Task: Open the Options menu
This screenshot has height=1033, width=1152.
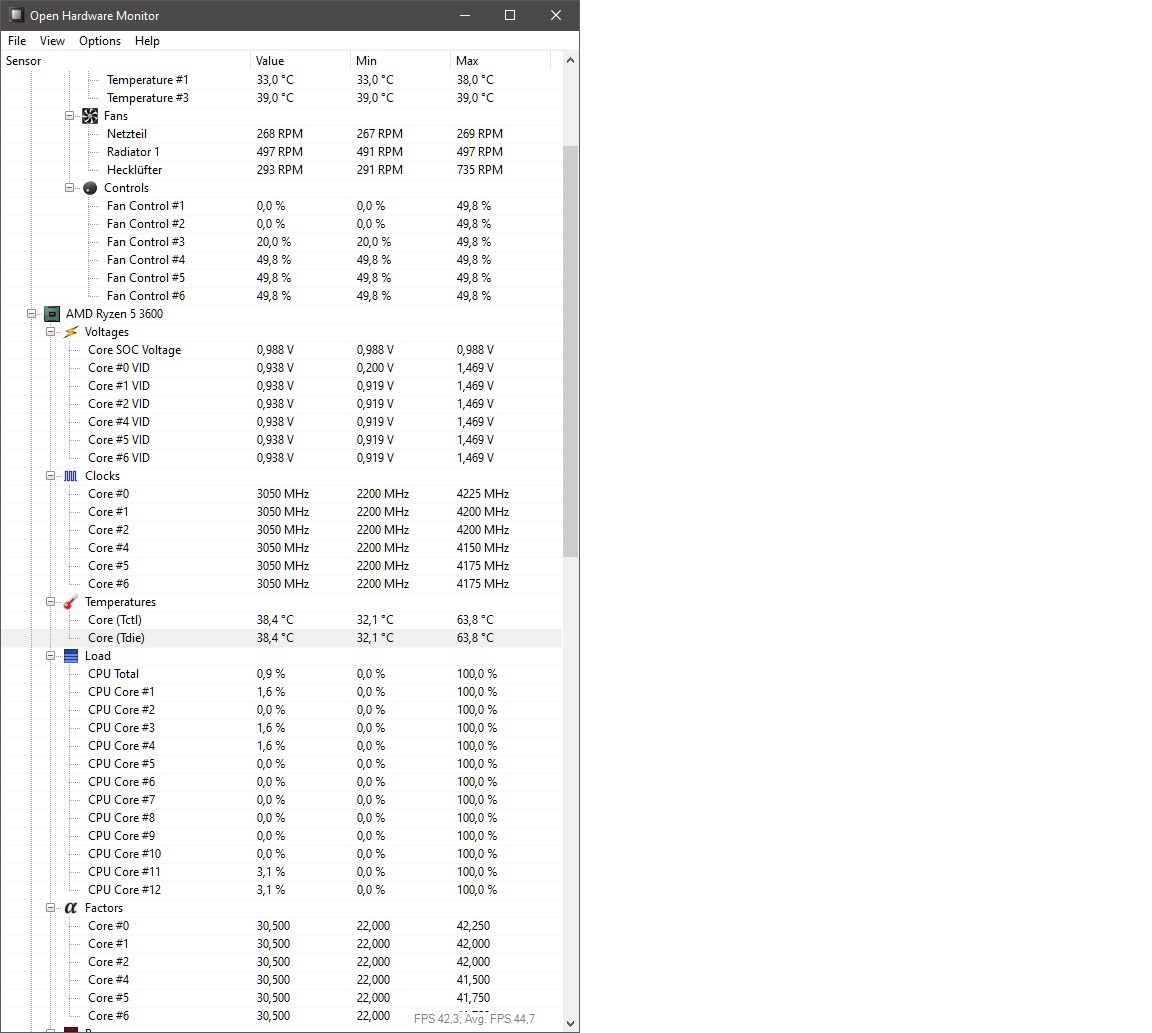Action: click(100, 41)
